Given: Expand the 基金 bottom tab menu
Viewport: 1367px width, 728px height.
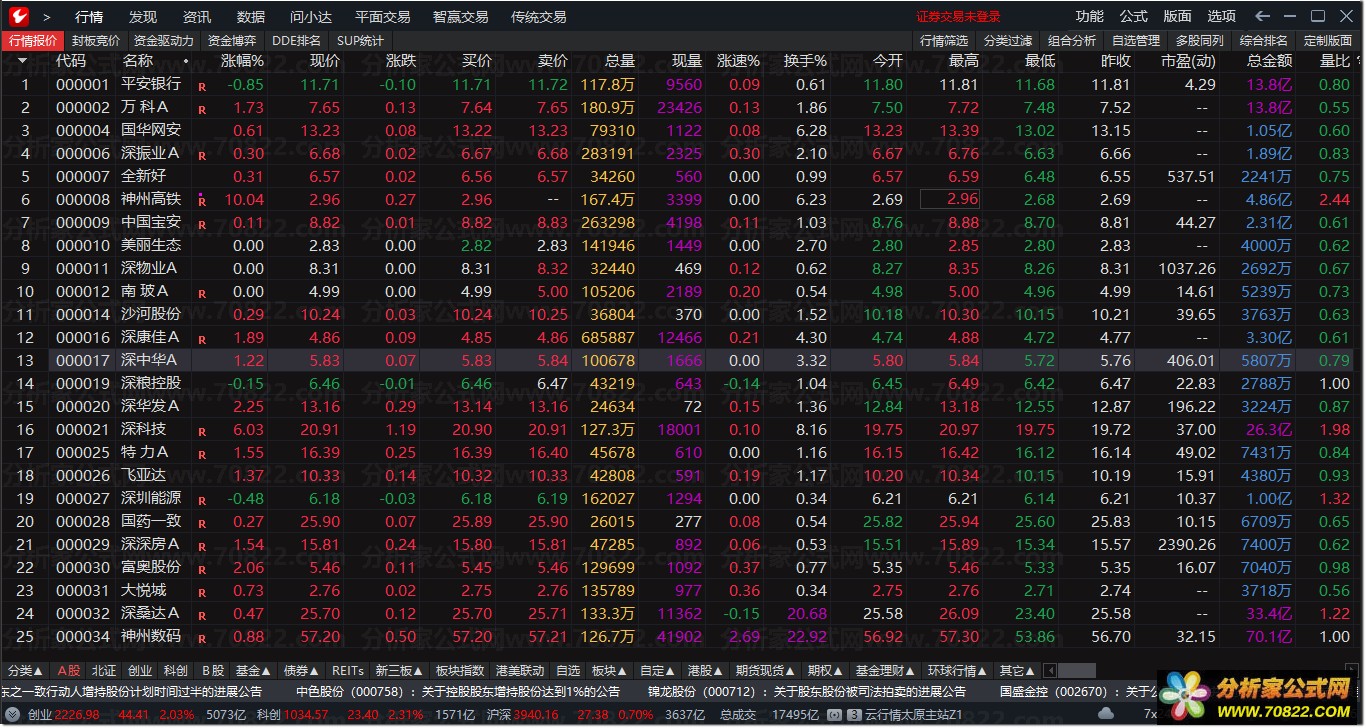Looking at the screenshot, I should (254, 670).
